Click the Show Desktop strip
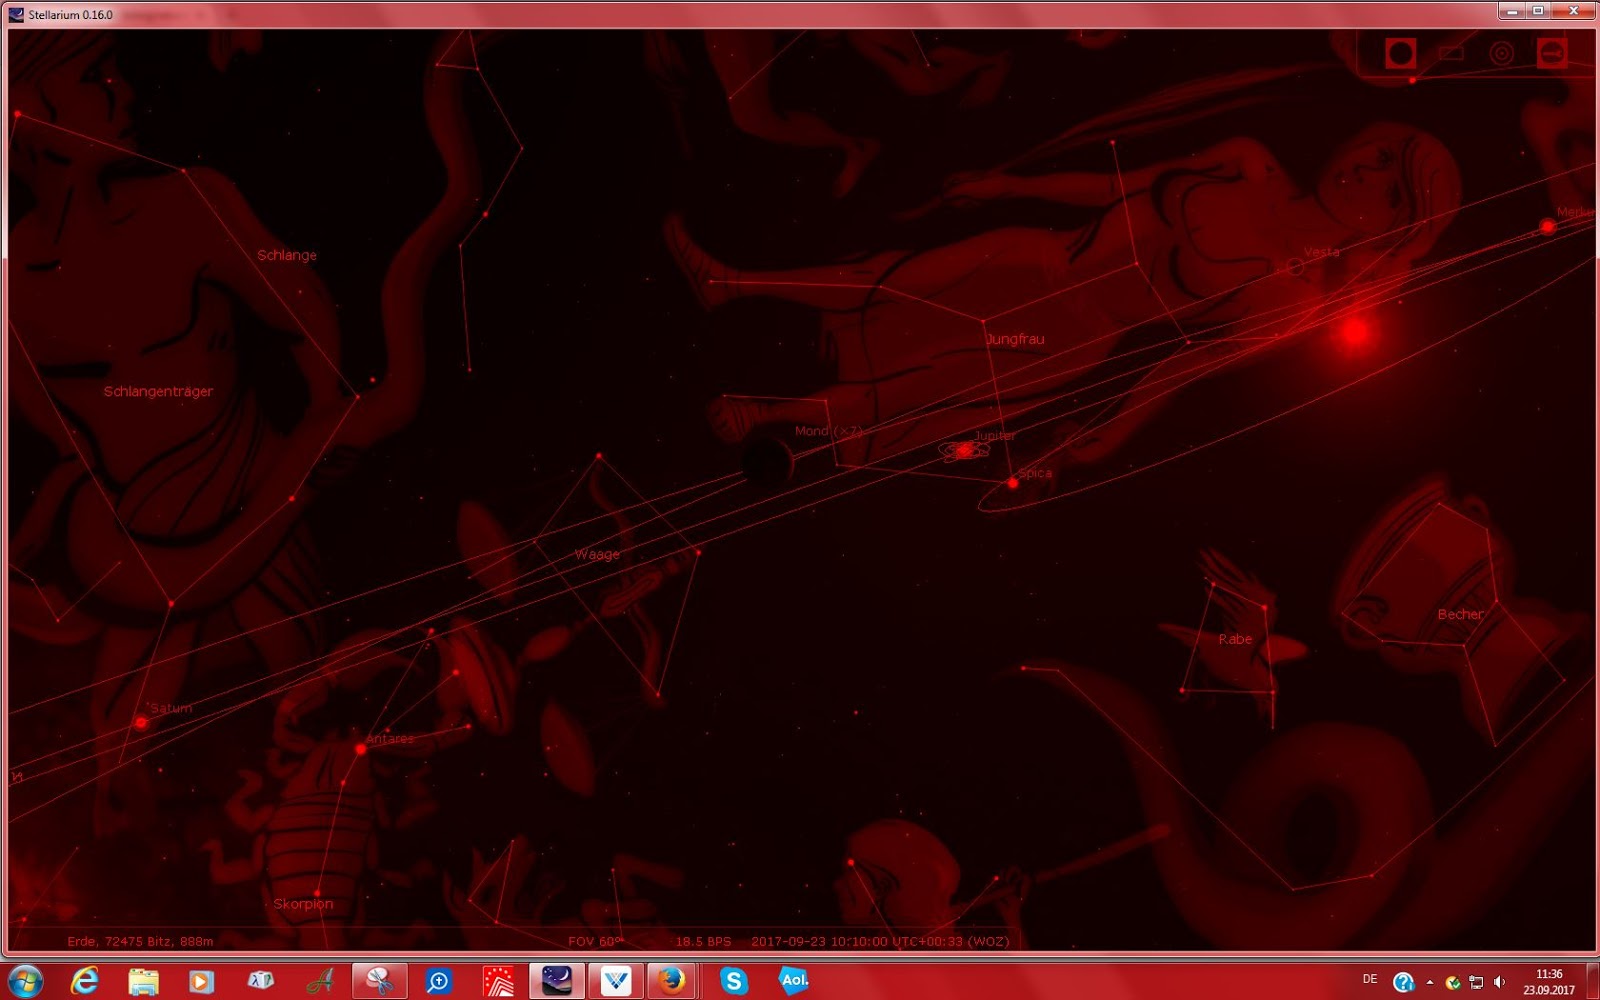This screenshot has height=1000, width=1600. point(1592,981)
